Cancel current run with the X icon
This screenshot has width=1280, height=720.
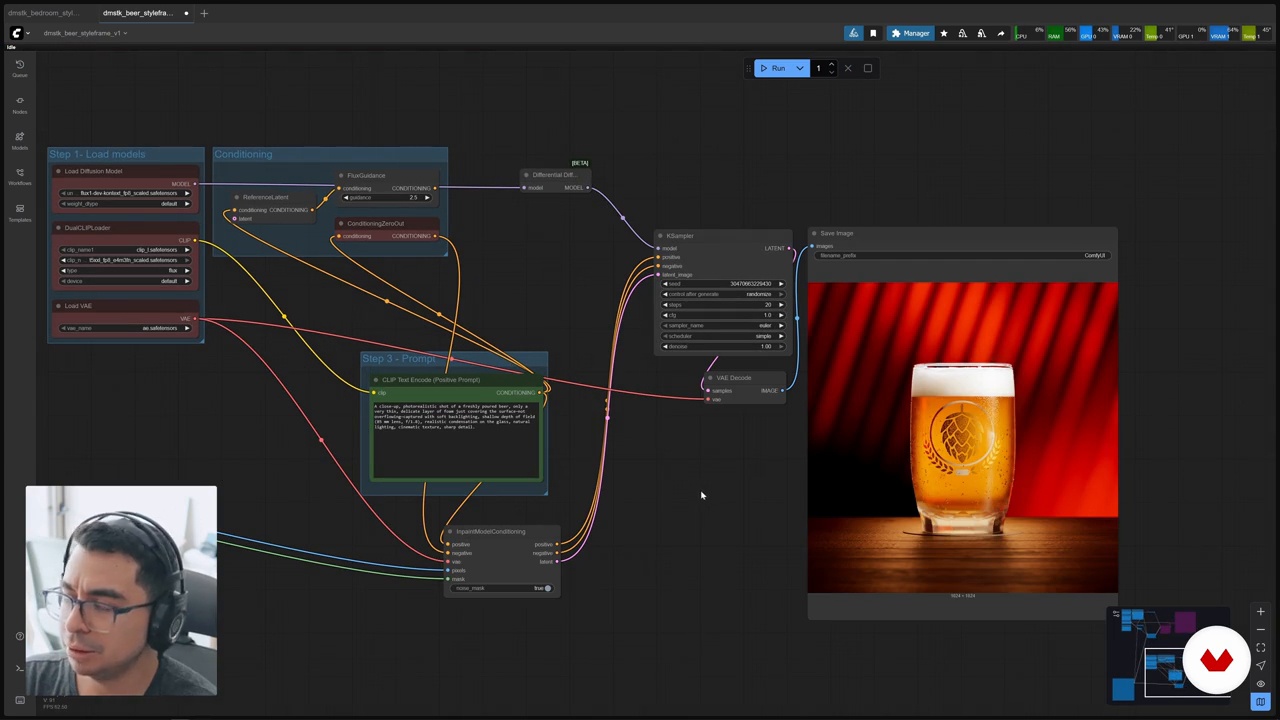[848, 68]
